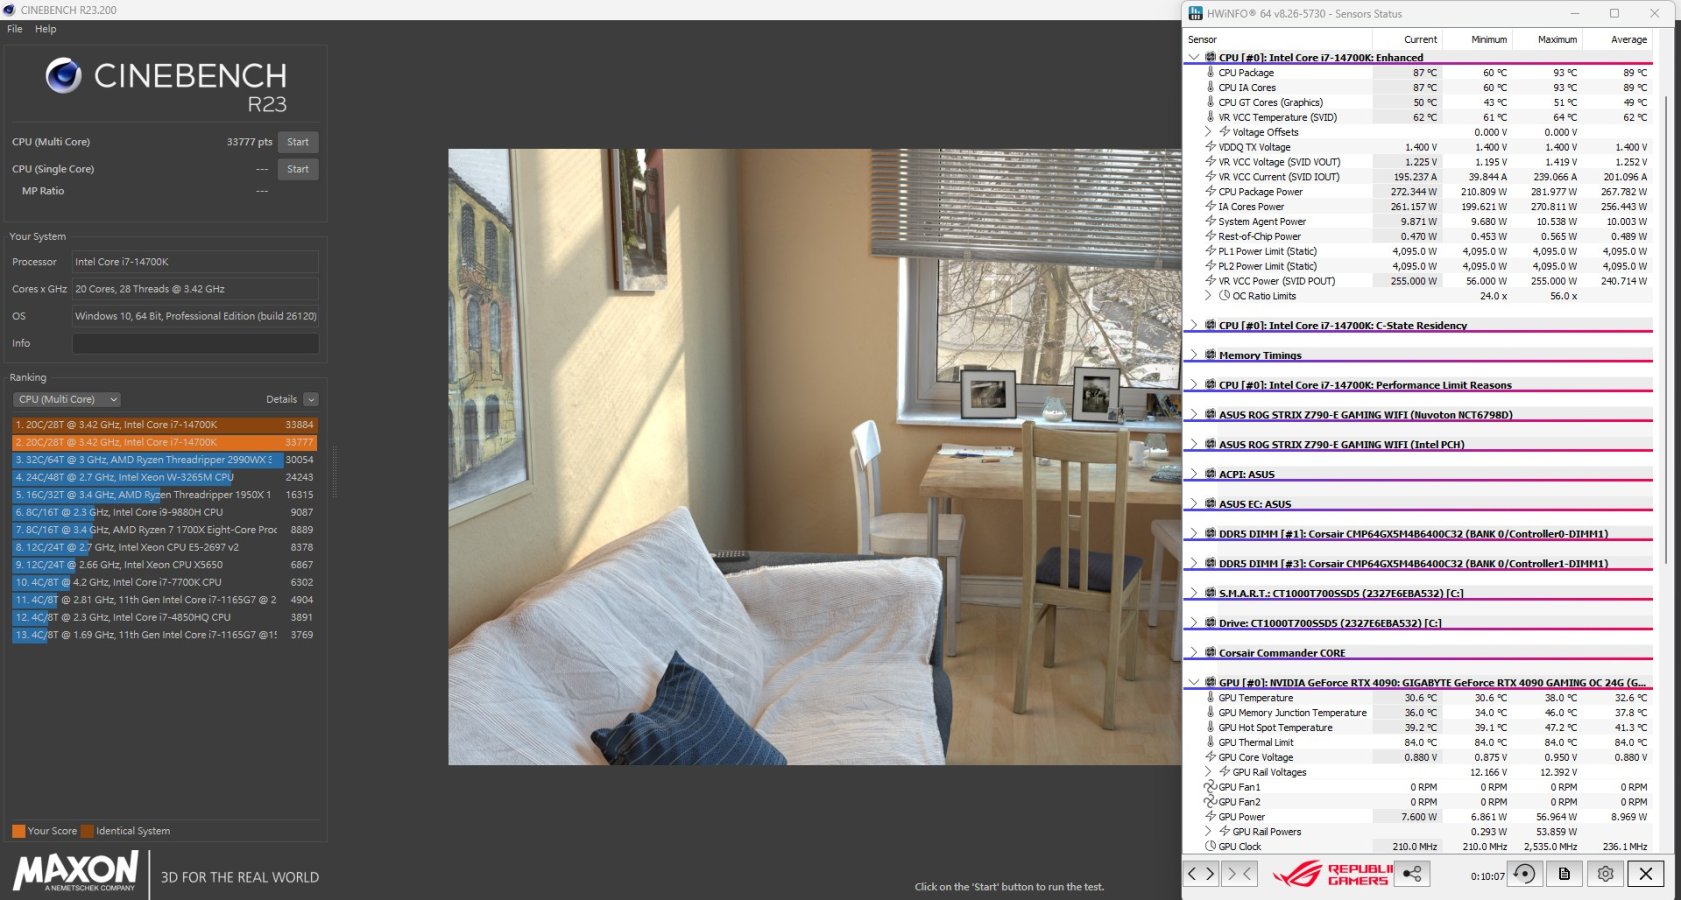The height and width of the screenshot is (900, 1681).
Task: Open the Help menu
Action: pyautogui.click(x=46, y=29)
